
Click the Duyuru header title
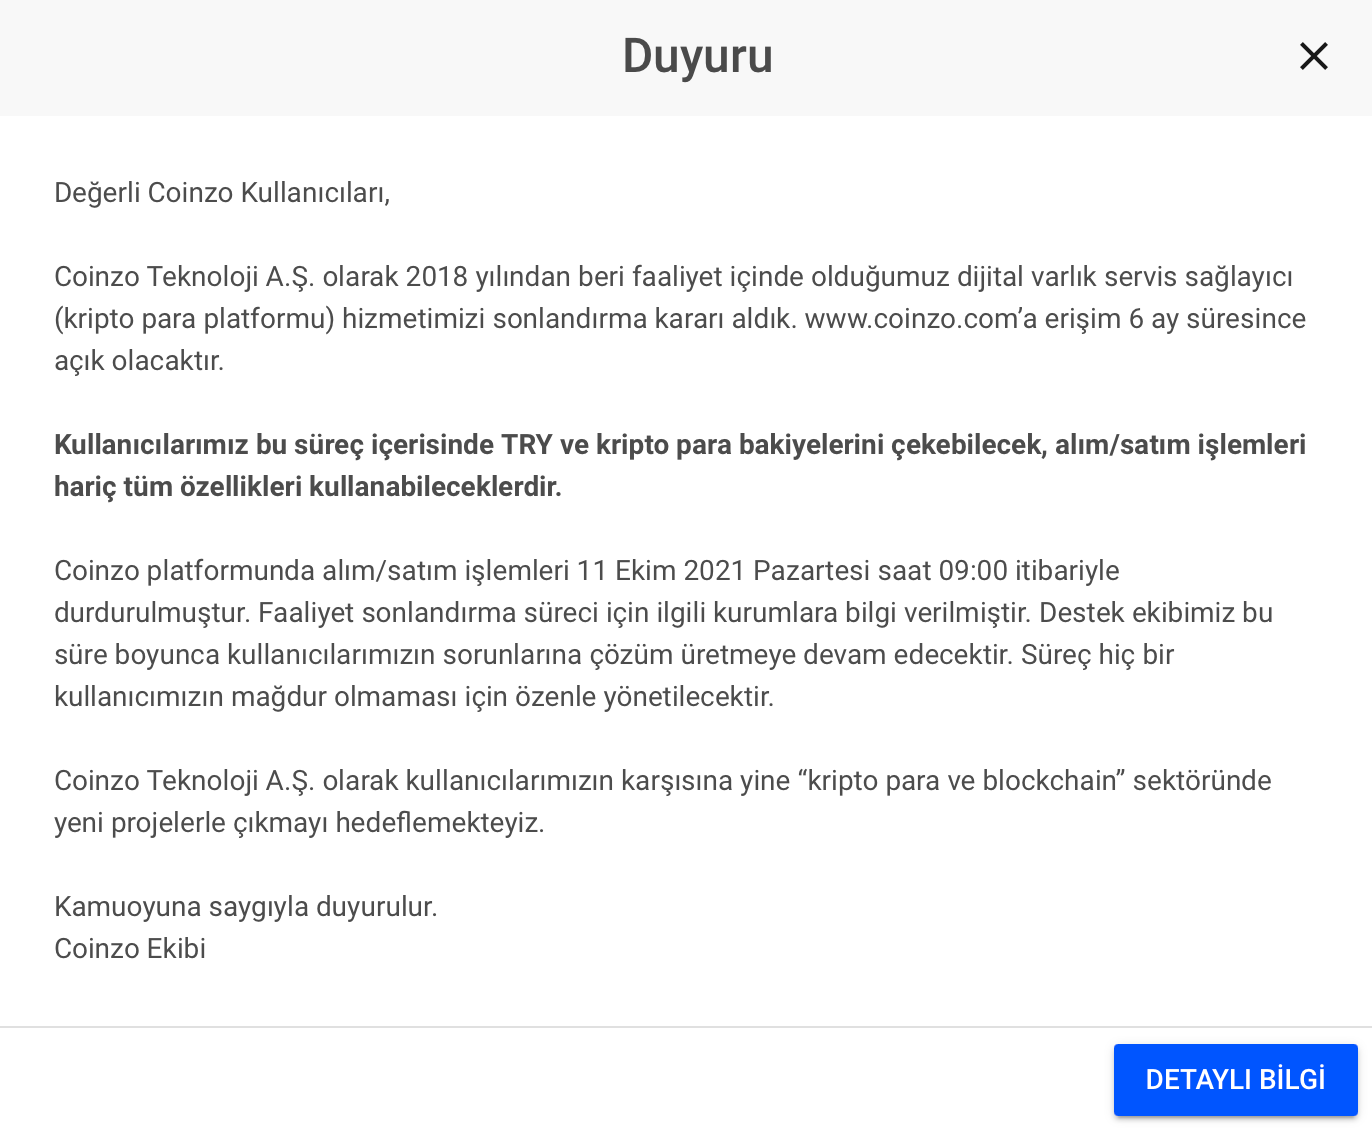click(697, 56)
